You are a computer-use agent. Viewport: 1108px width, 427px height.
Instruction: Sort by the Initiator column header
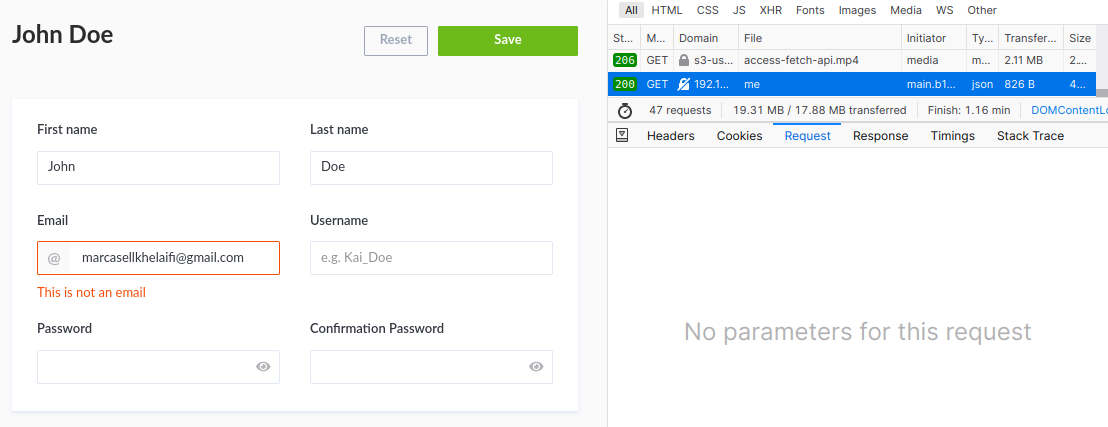point(933,38)
